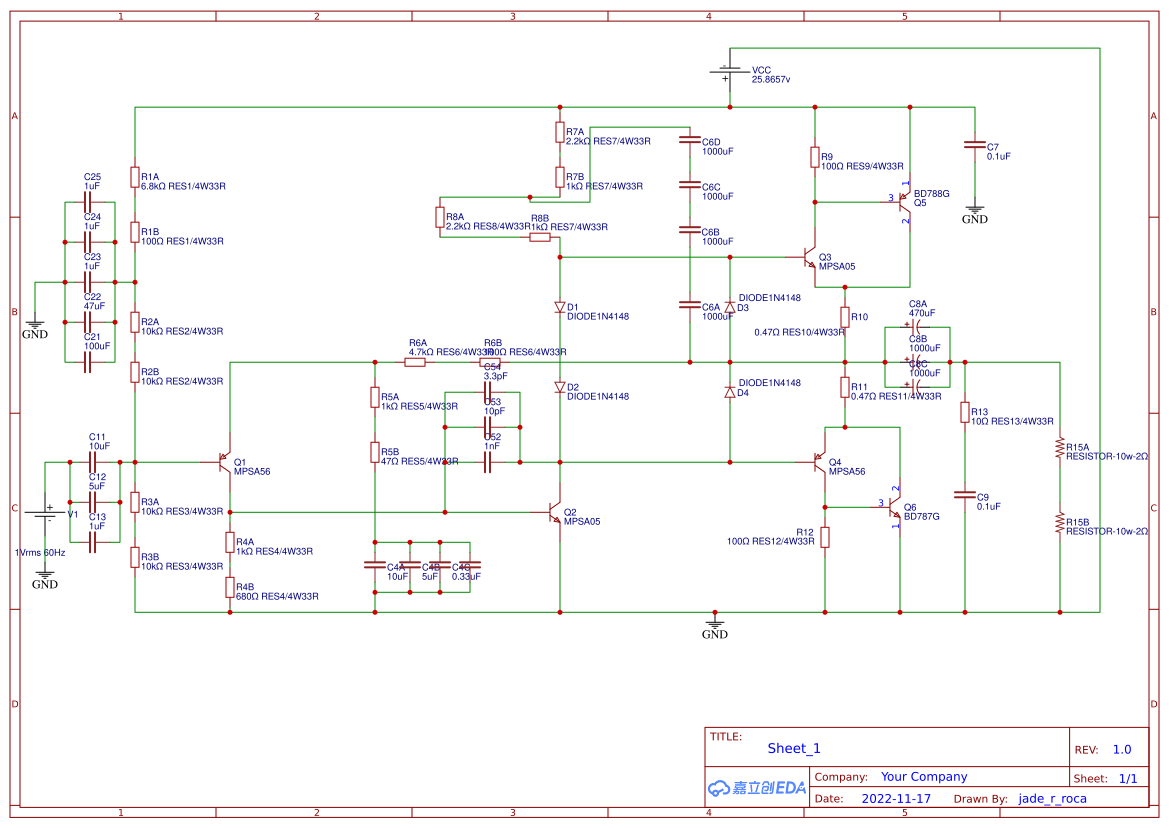
Task: Select transistor Q2 MPSA05 symbol
Action: tap(553, 512)
